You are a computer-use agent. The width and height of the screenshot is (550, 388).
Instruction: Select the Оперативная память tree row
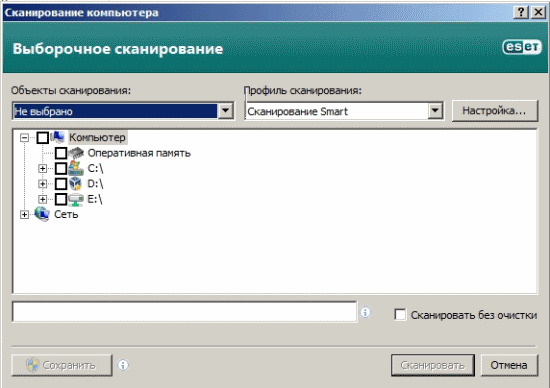tap(139, 153)
